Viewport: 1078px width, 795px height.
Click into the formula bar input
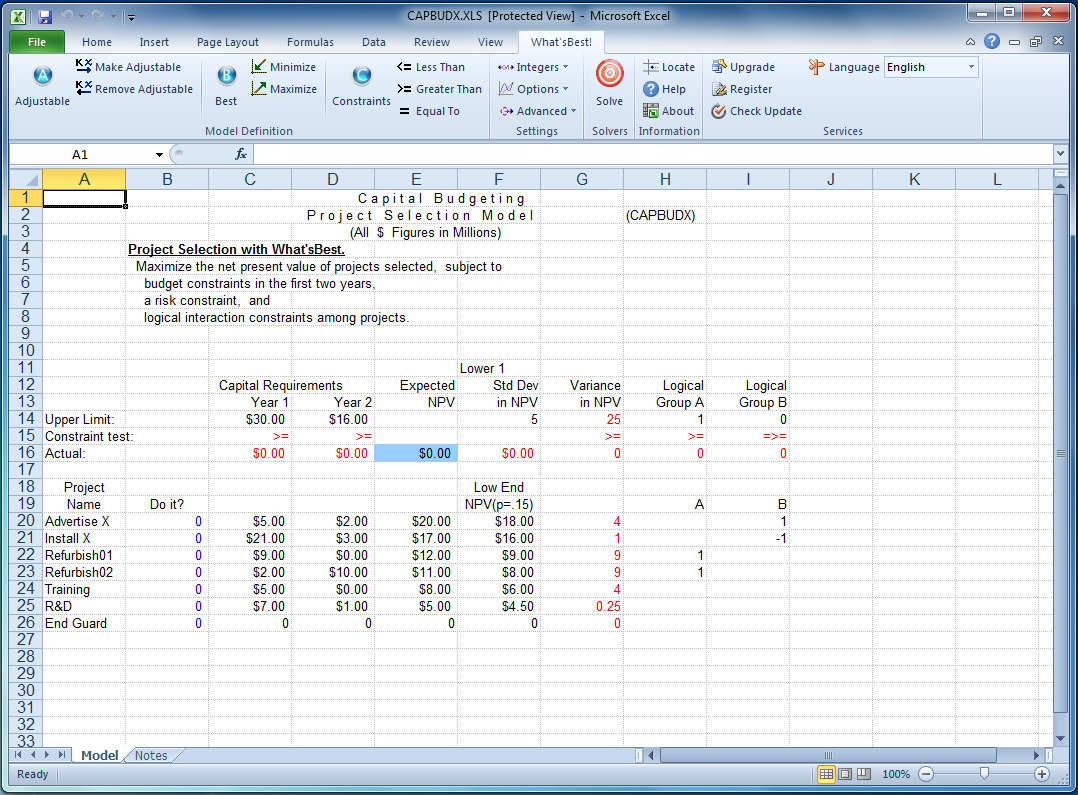pos(653,154)
